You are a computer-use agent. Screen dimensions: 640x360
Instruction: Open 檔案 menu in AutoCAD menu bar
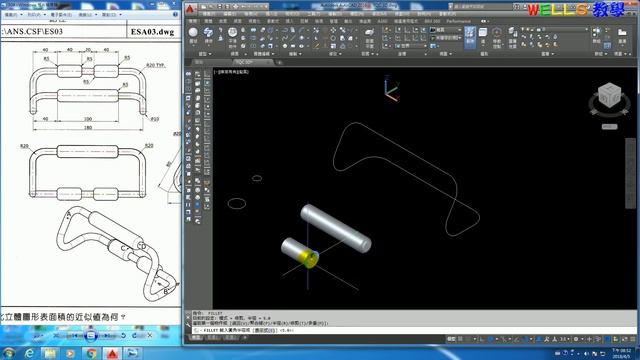tap(209, 13)
